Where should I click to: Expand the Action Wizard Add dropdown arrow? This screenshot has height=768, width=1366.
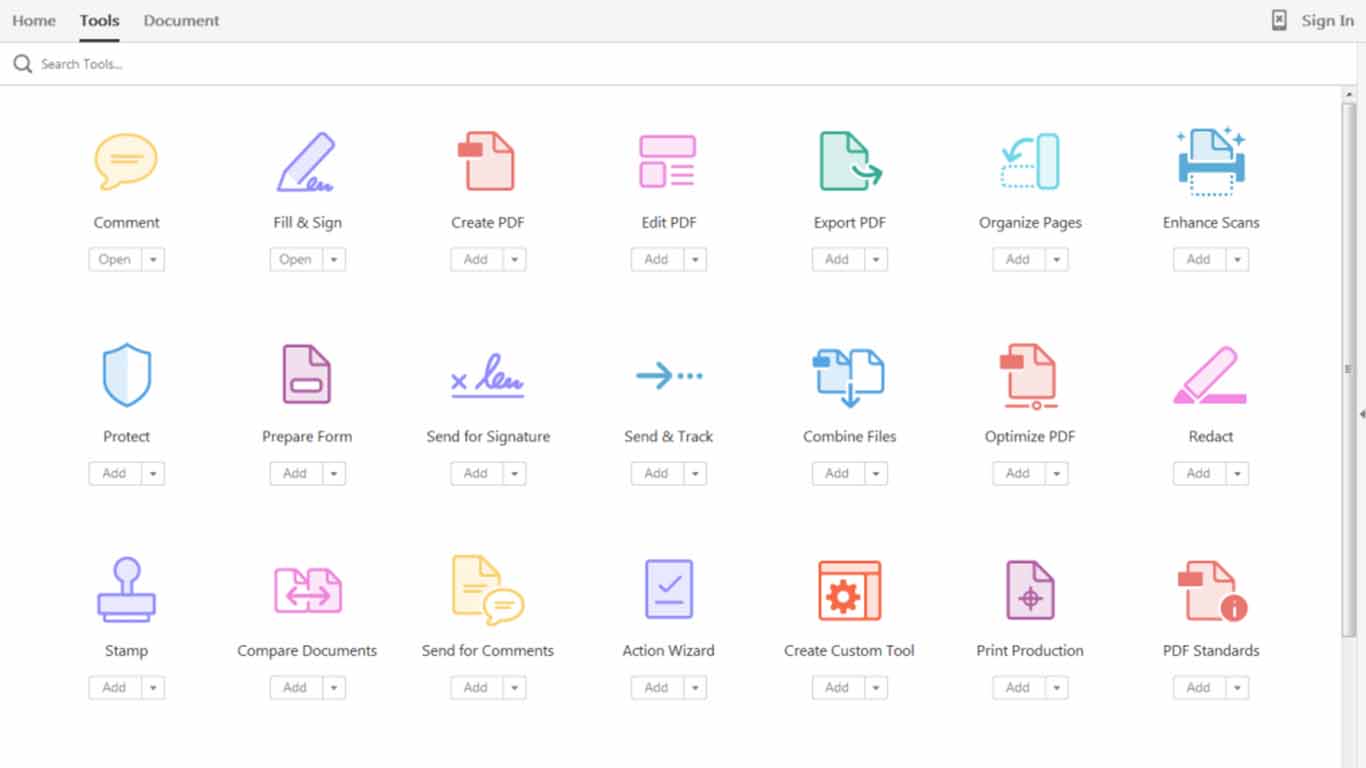696,688
